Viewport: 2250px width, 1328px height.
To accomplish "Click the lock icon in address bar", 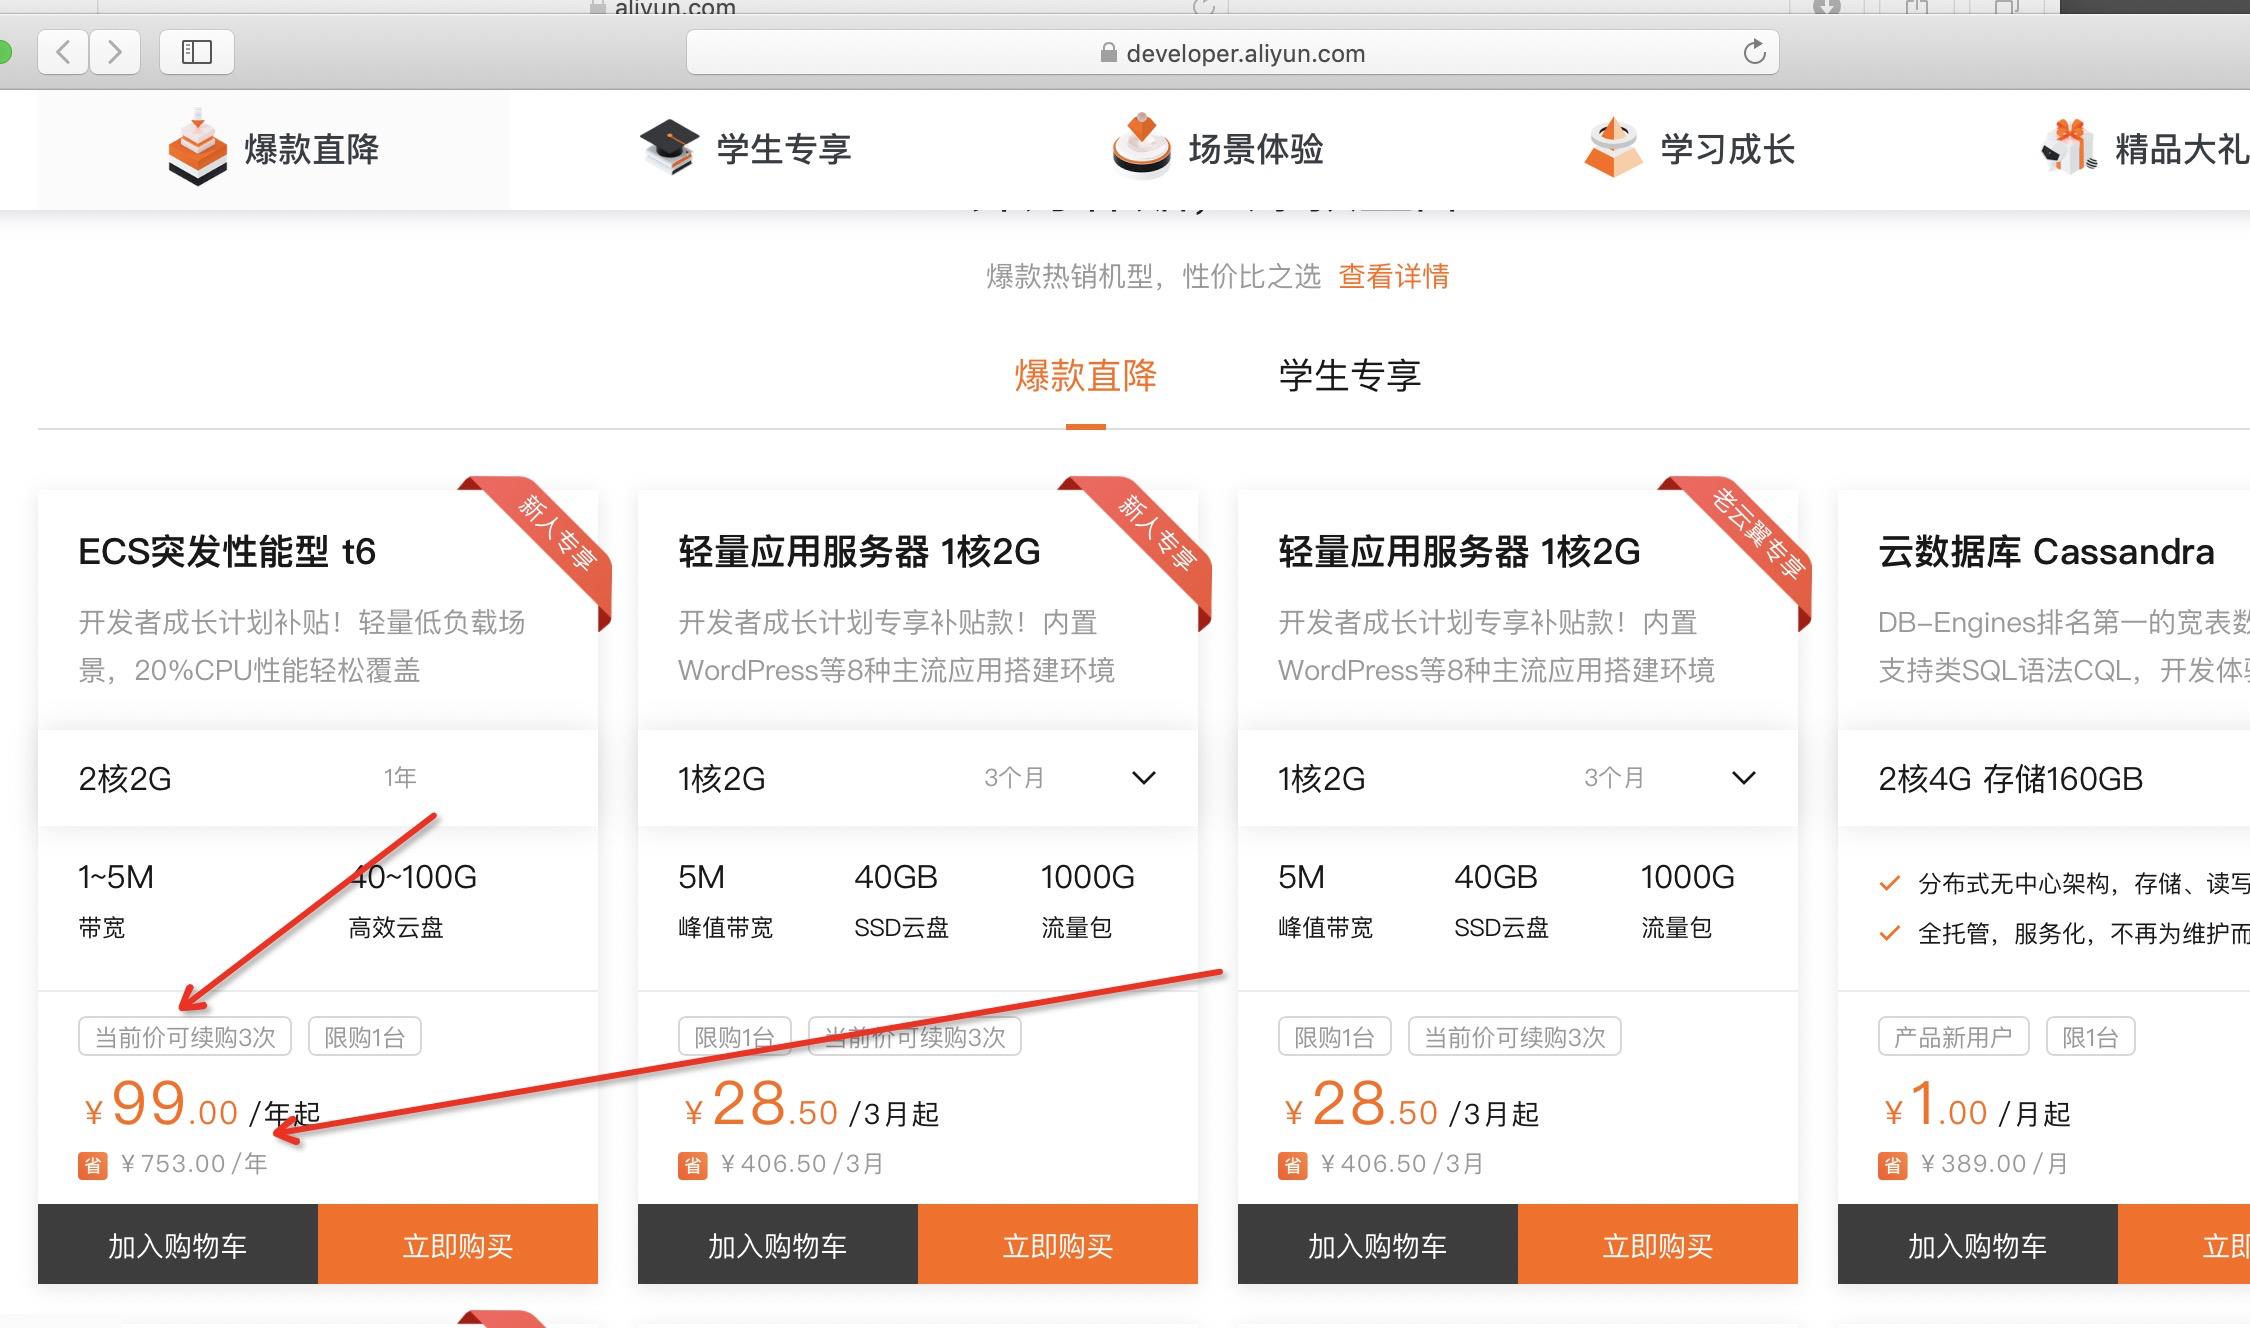I will tap(1108, 53).
